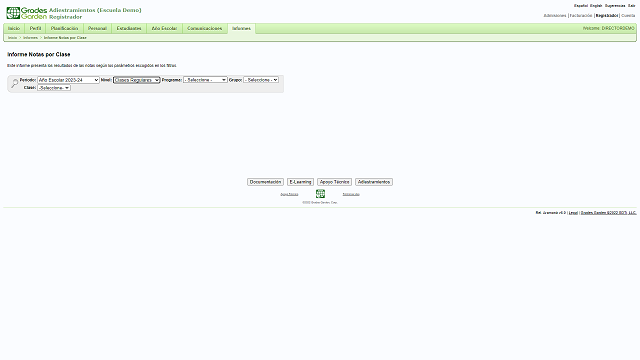
Task: Click the Documentación button
Action: click(x=265, y=182)
